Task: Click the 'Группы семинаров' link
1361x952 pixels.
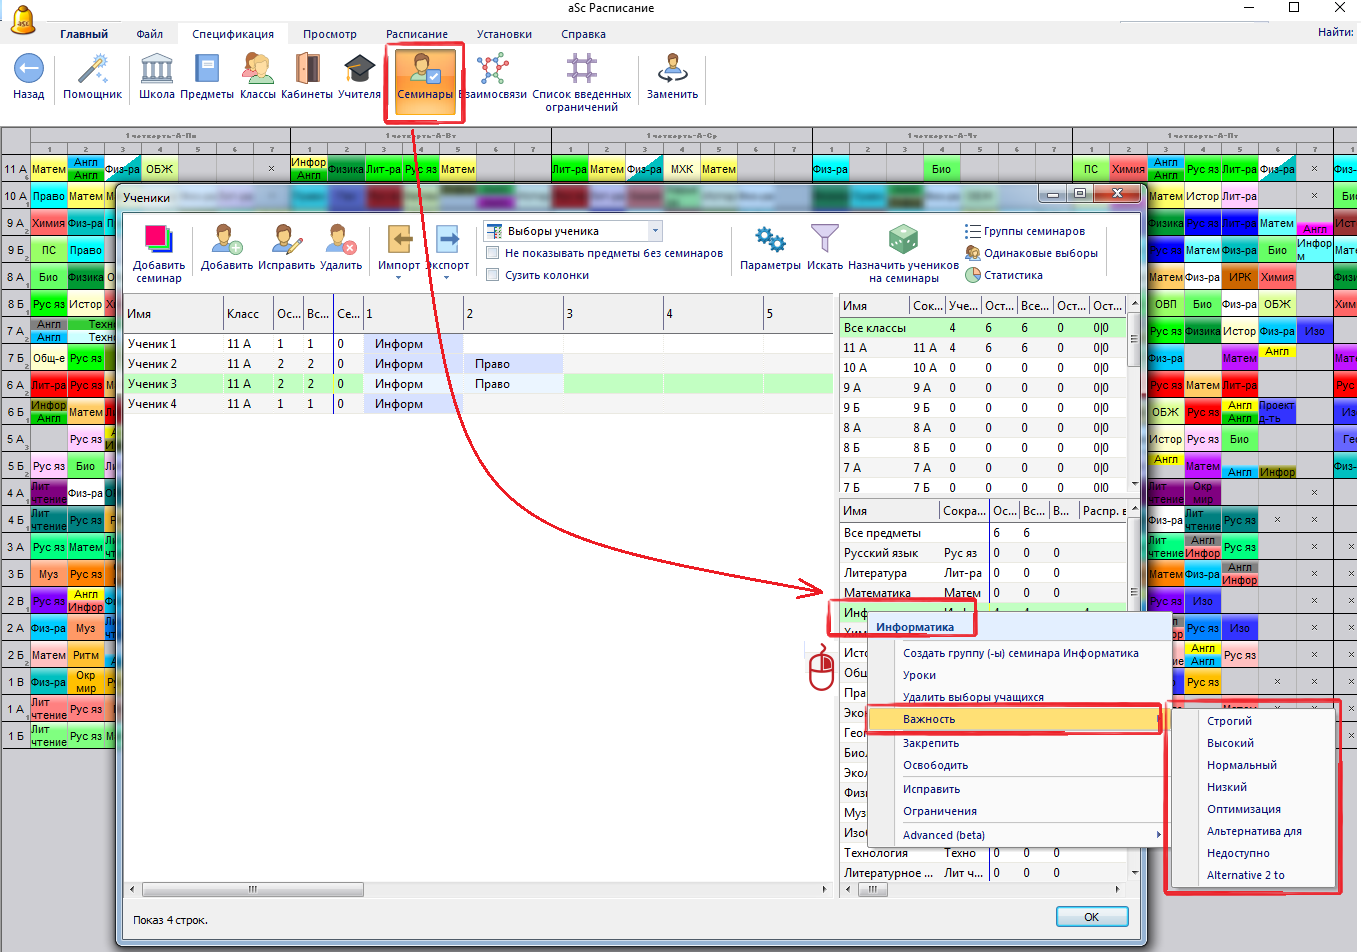Action: 1033,231
